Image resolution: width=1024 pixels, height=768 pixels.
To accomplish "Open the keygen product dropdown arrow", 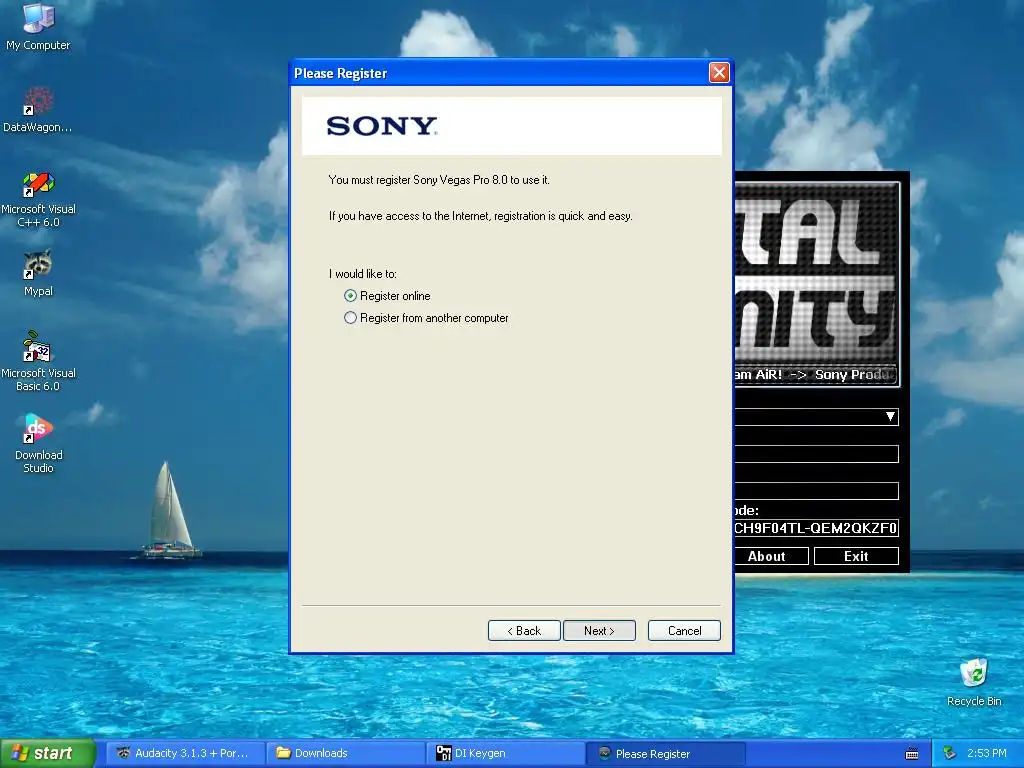I will point(890,417).
